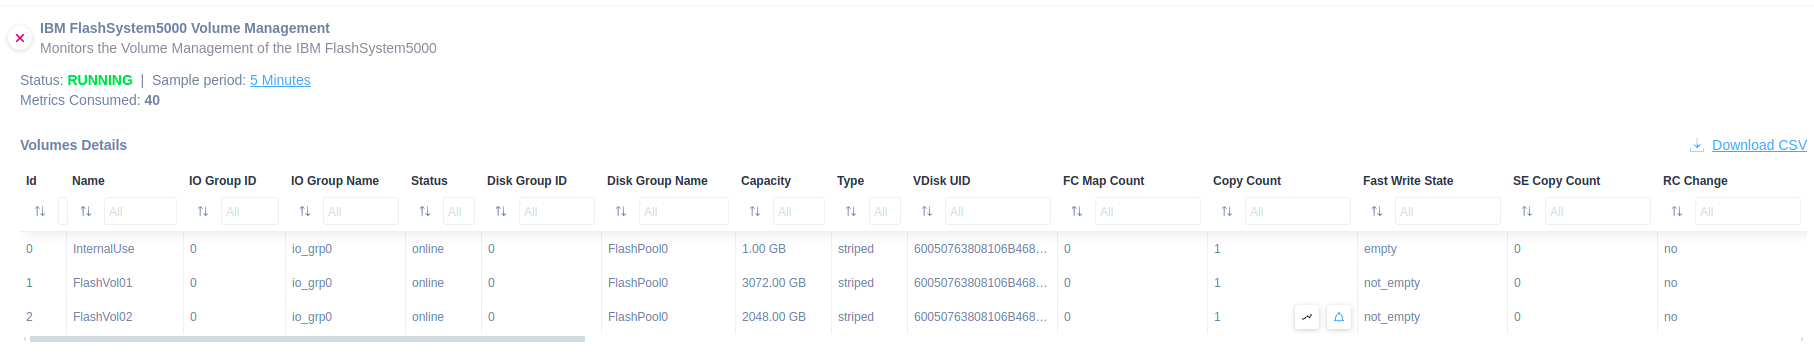1814x360 pixels.
Task: Sort table by Name column
Action: click(86, 211)
